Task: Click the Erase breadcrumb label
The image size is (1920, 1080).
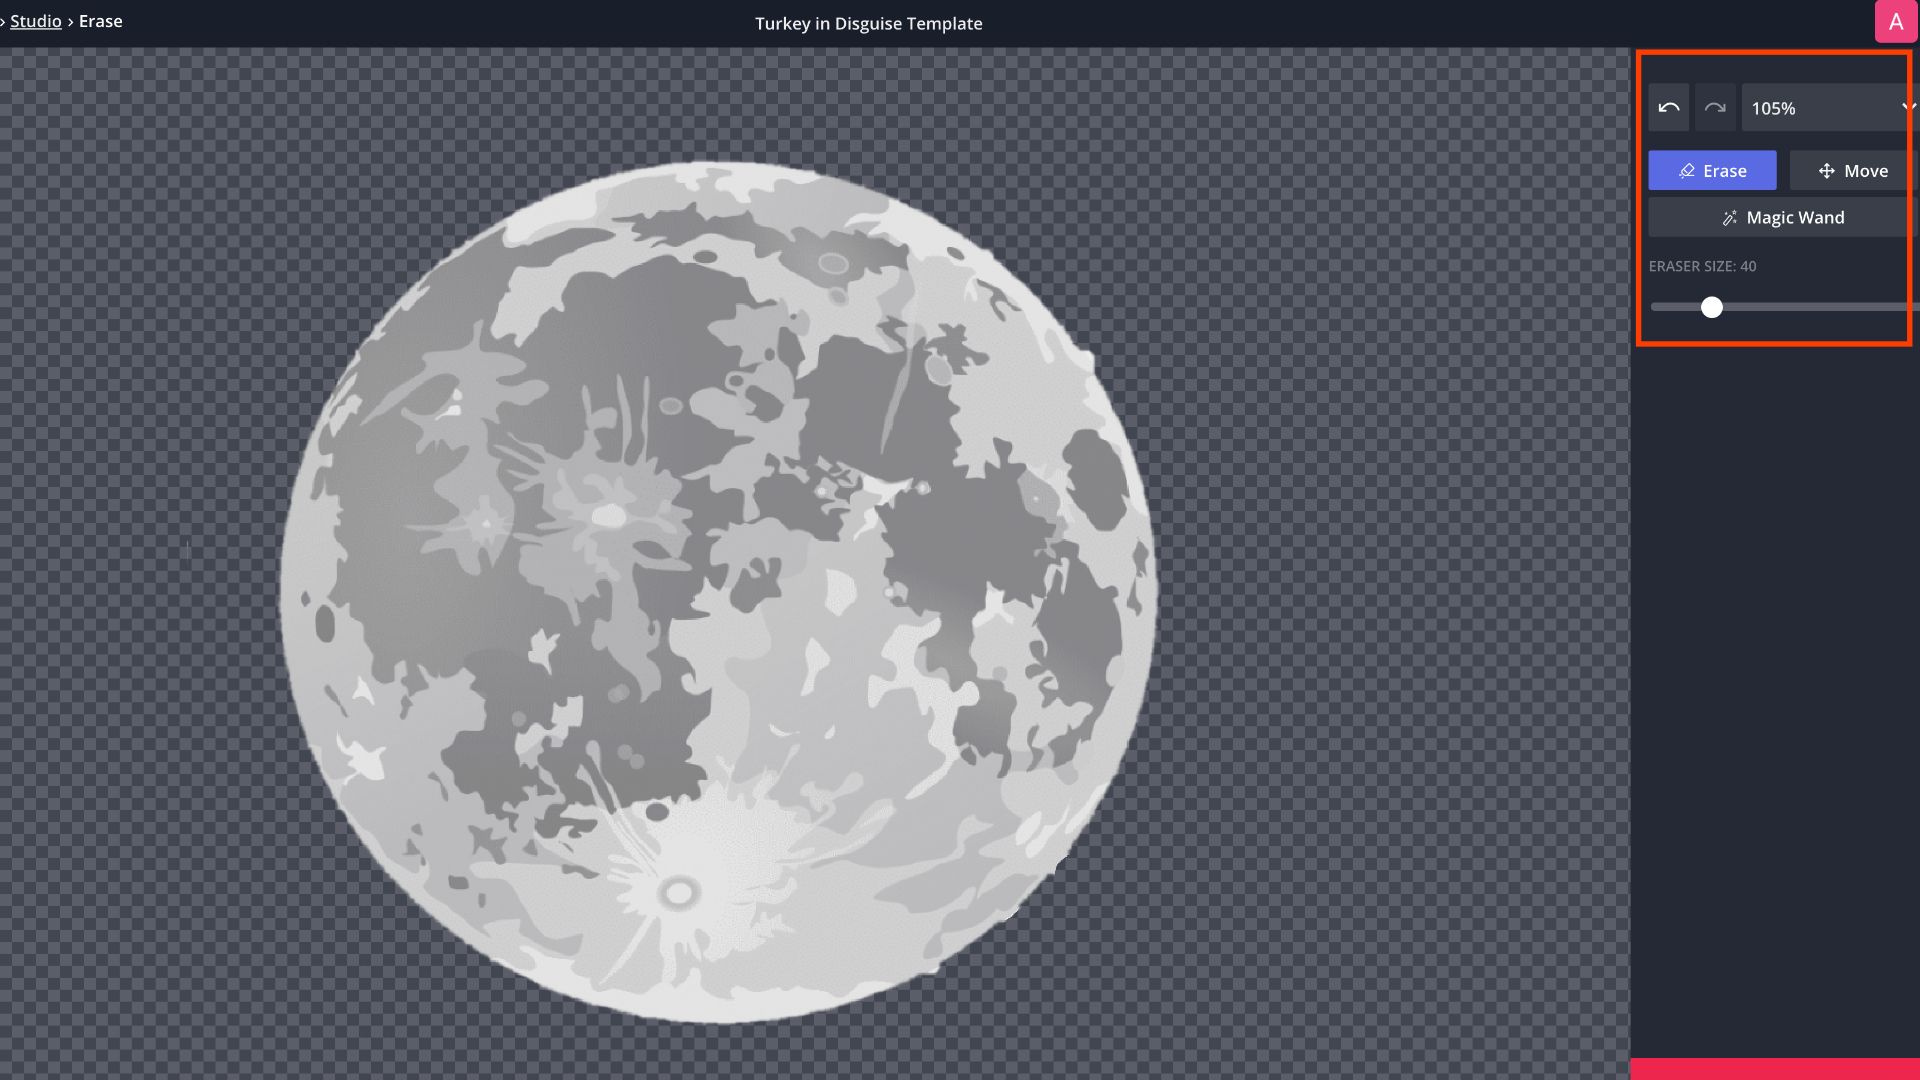Action: pyautogui.click(x=100, y=22)
